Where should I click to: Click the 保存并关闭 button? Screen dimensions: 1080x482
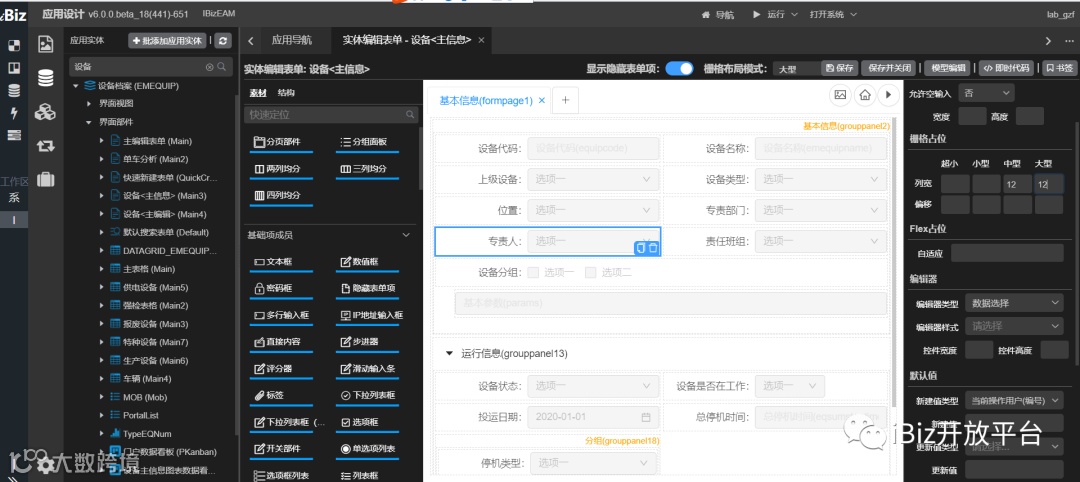889,68
